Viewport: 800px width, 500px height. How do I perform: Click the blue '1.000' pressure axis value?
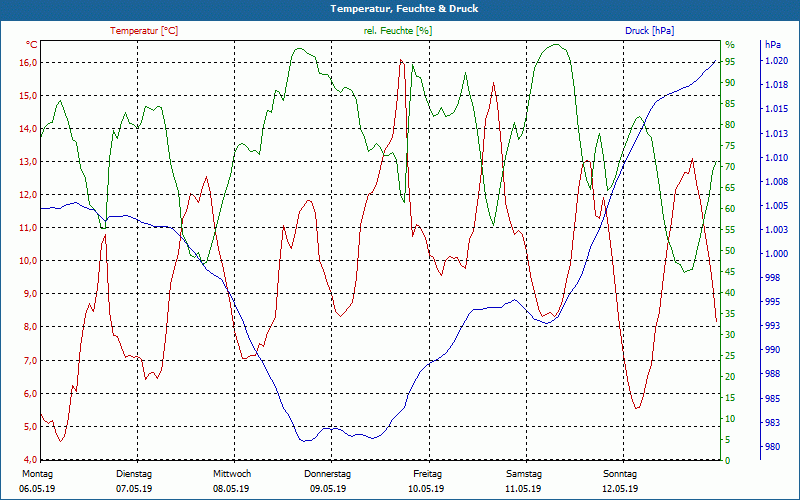coord(776,254)
